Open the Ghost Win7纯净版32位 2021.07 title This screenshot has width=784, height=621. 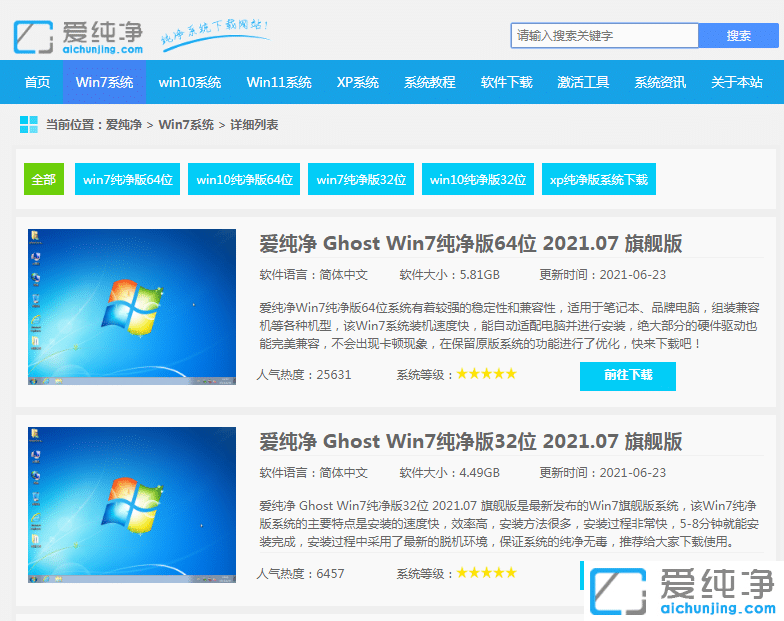470,442
